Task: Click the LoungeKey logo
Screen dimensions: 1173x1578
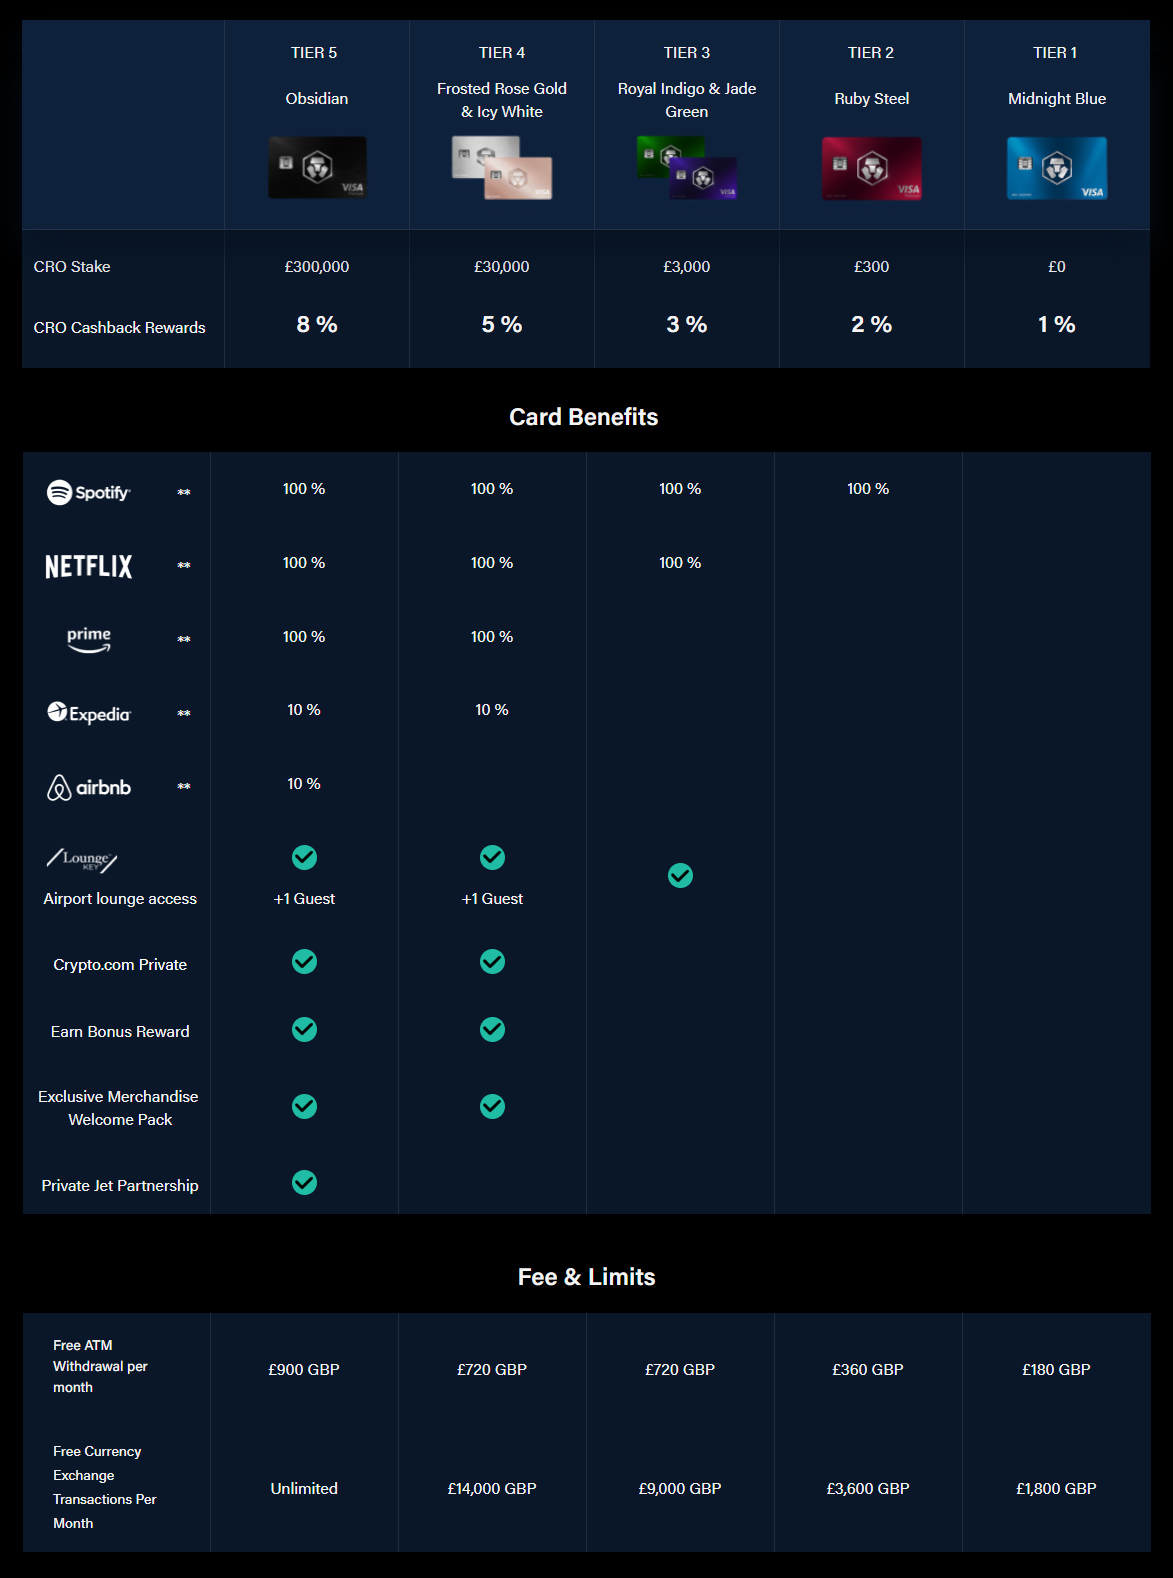Action: (82, 860)
